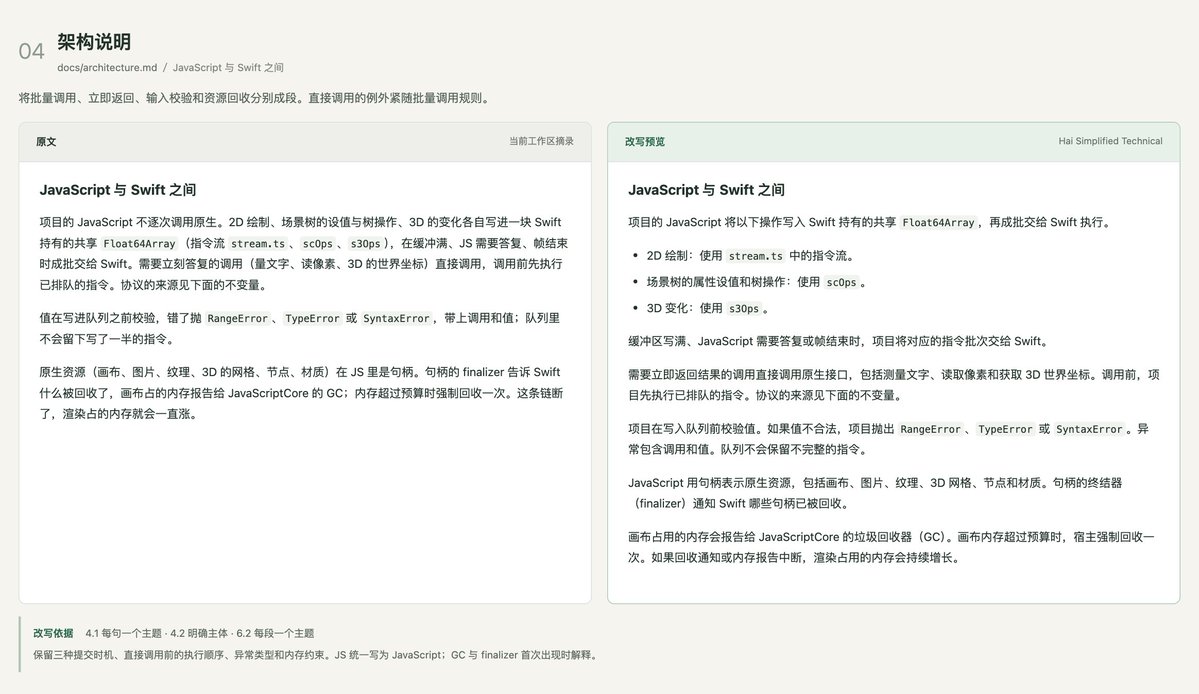
Task: Click "stream.ts" code in the 改写预览 bullet list
Action: (x=755, y=256)
